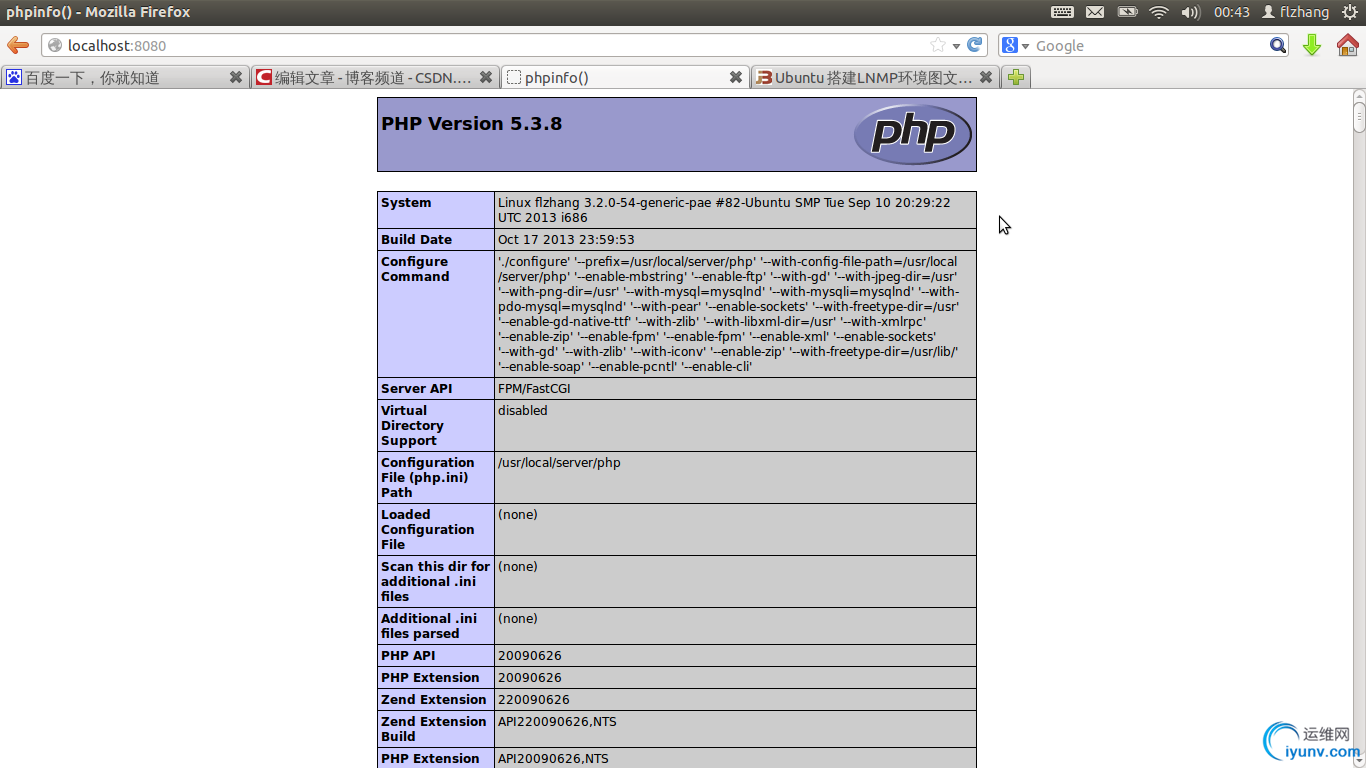Go back using the orange back arrow
This screenshot has width=1366, height=768.
tap(18, 45)
